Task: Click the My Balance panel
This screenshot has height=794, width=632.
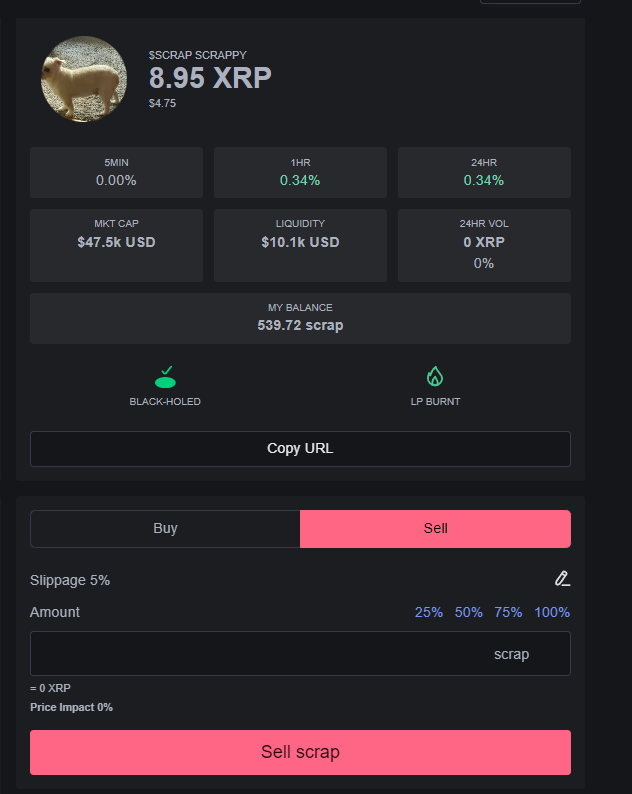Action: coord(300,318)
